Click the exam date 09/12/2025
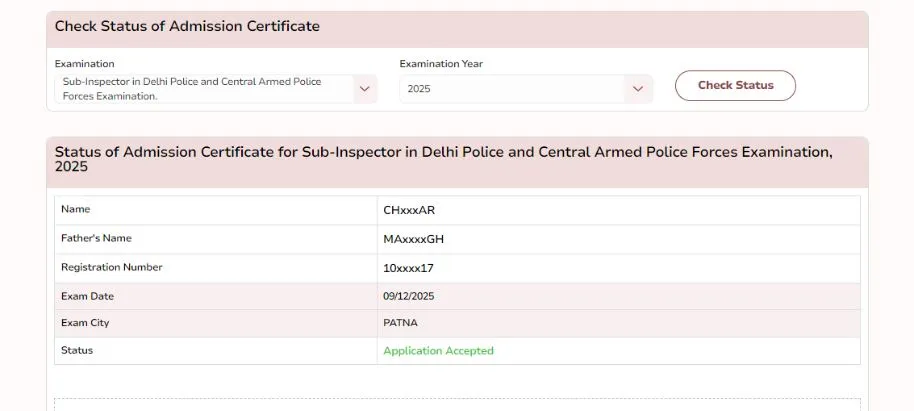 tap(408, 296)
